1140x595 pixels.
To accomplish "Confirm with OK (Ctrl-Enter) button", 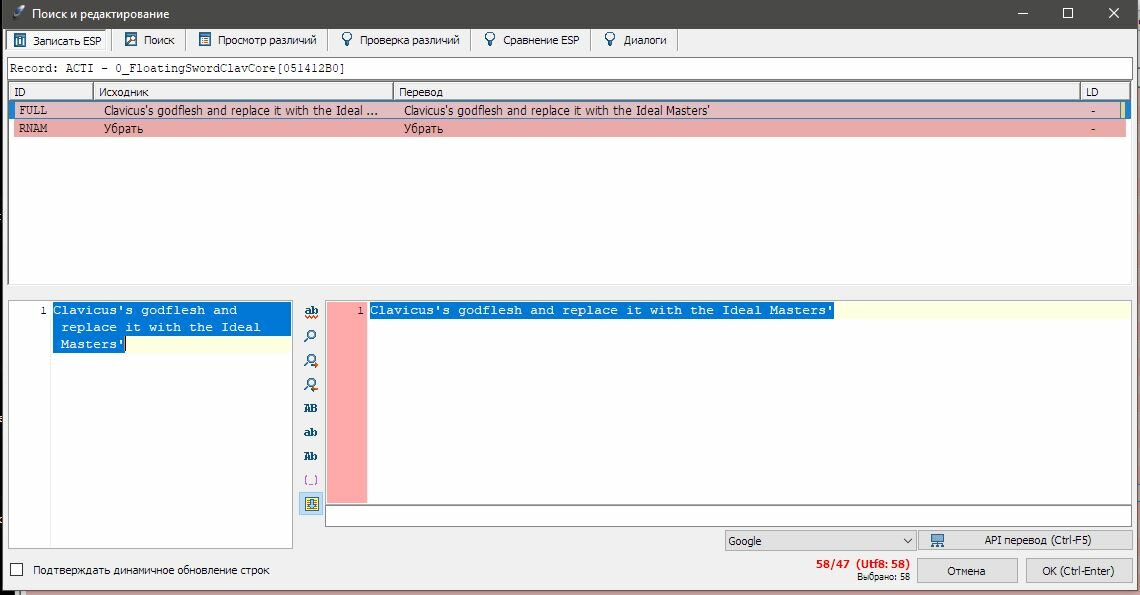I will [x=1078, y=571].
